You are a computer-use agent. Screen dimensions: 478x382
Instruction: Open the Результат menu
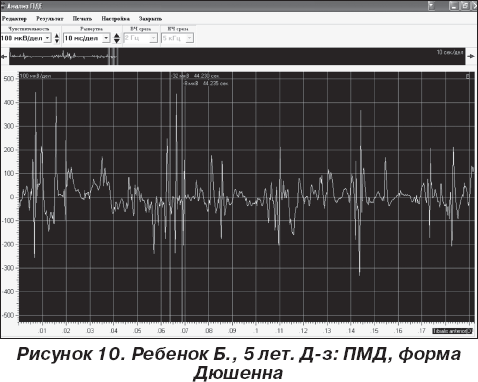point(50,19)
